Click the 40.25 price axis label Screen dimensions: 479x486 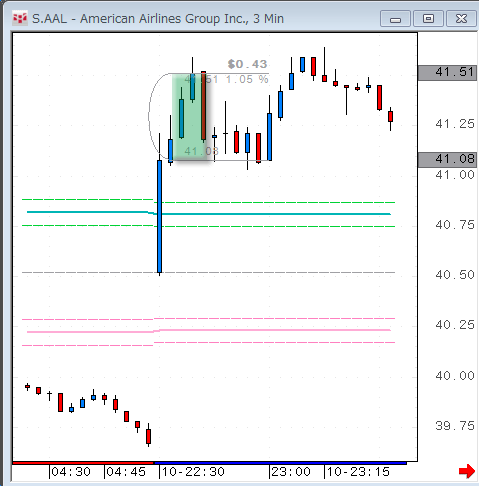(455, 325)
